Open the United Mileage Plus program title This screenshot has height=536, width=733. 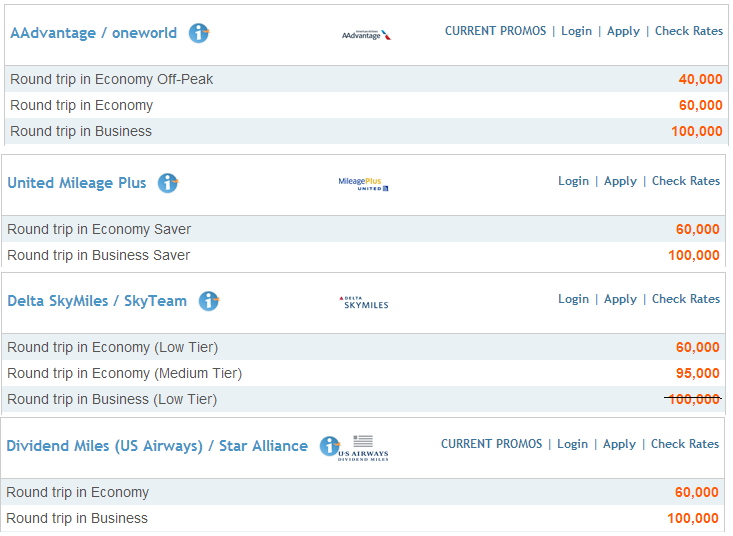77,183
